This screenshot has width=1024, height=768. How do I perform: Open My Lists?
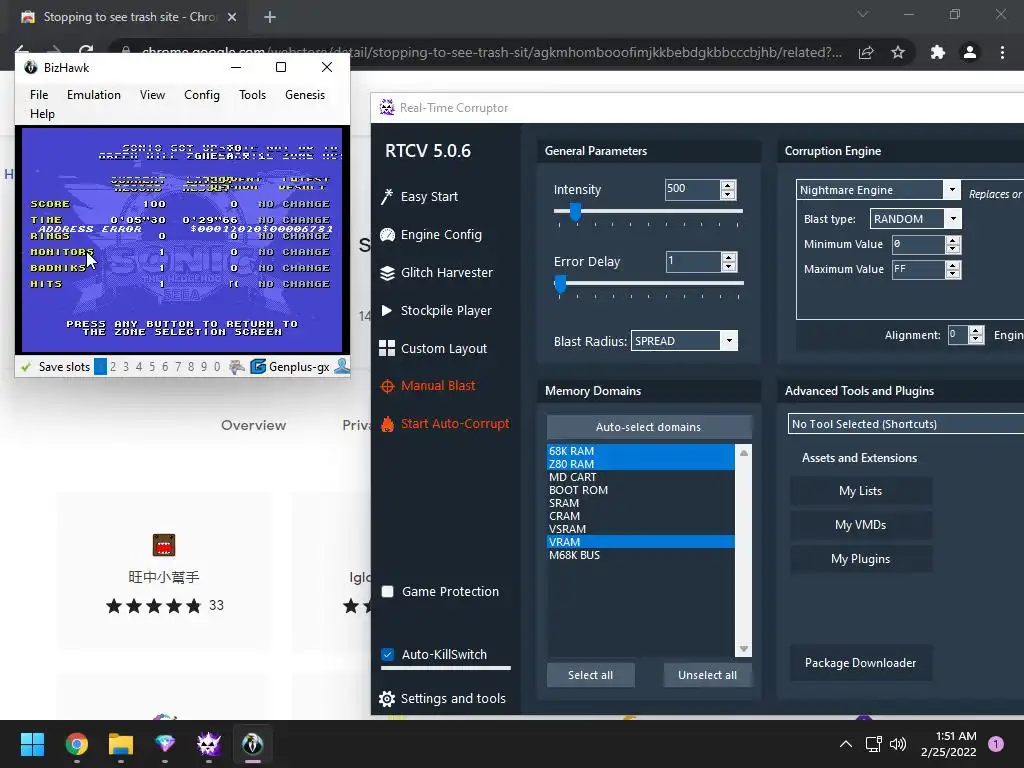tap(861, 491)
